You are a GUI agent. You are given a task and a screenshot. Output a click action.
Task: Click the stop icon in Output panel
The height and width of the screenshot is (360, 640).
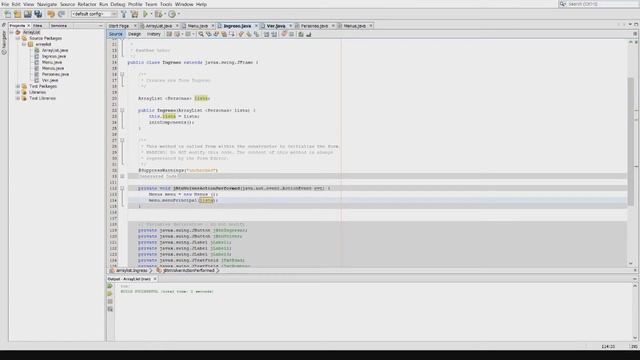tap(110, 301)
